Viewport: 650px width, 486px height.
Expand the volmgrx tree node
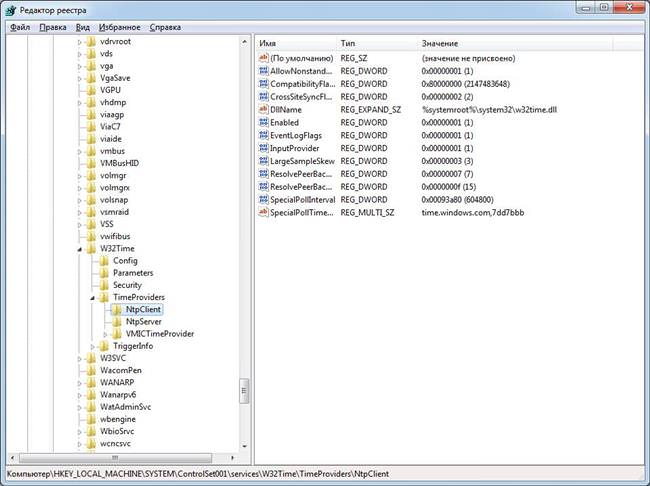(79, 188)
